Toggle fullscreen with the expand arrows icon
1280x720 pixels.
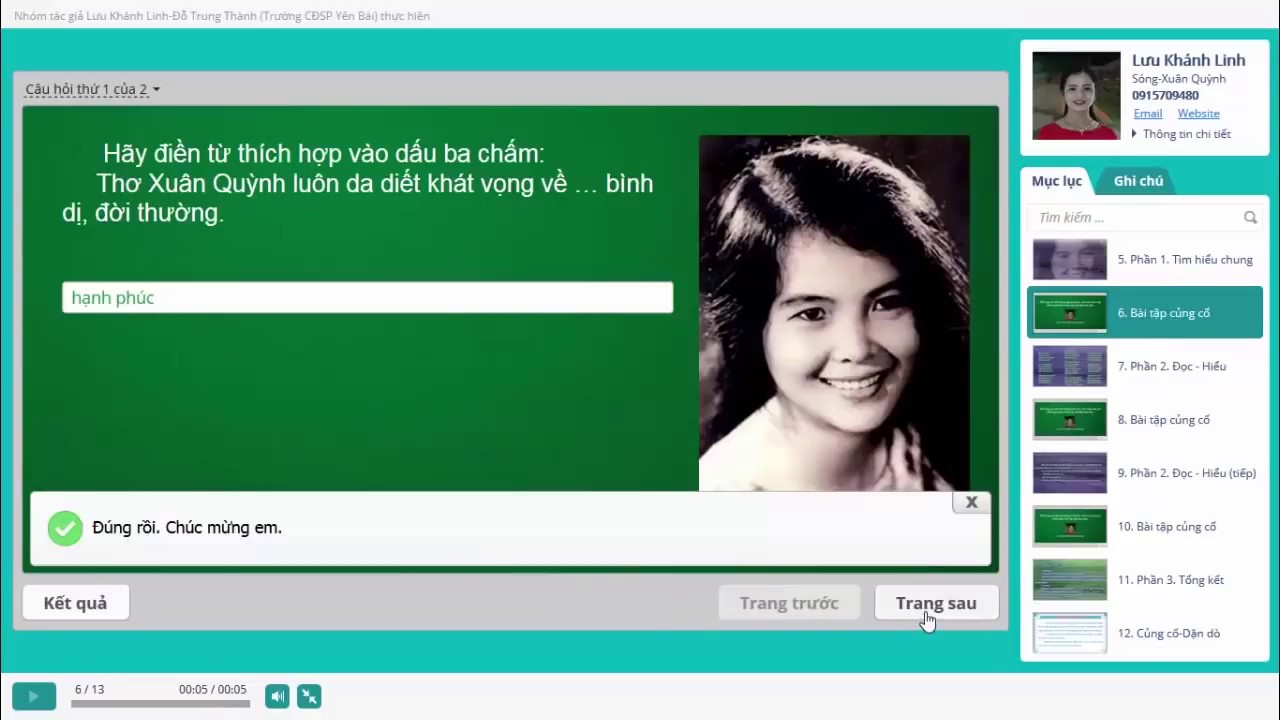(309, 696)
